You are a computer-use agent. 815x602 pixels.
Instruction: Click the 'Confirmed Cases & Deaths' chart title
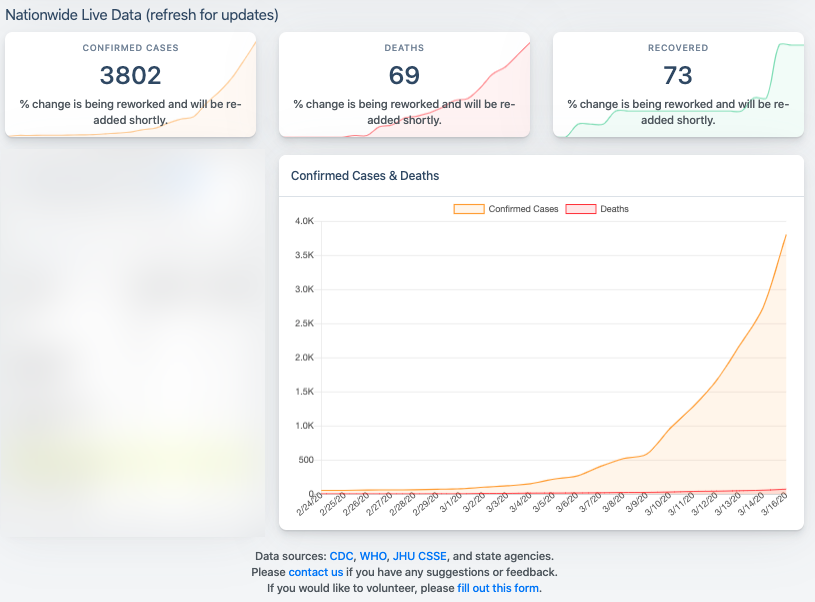364,176
